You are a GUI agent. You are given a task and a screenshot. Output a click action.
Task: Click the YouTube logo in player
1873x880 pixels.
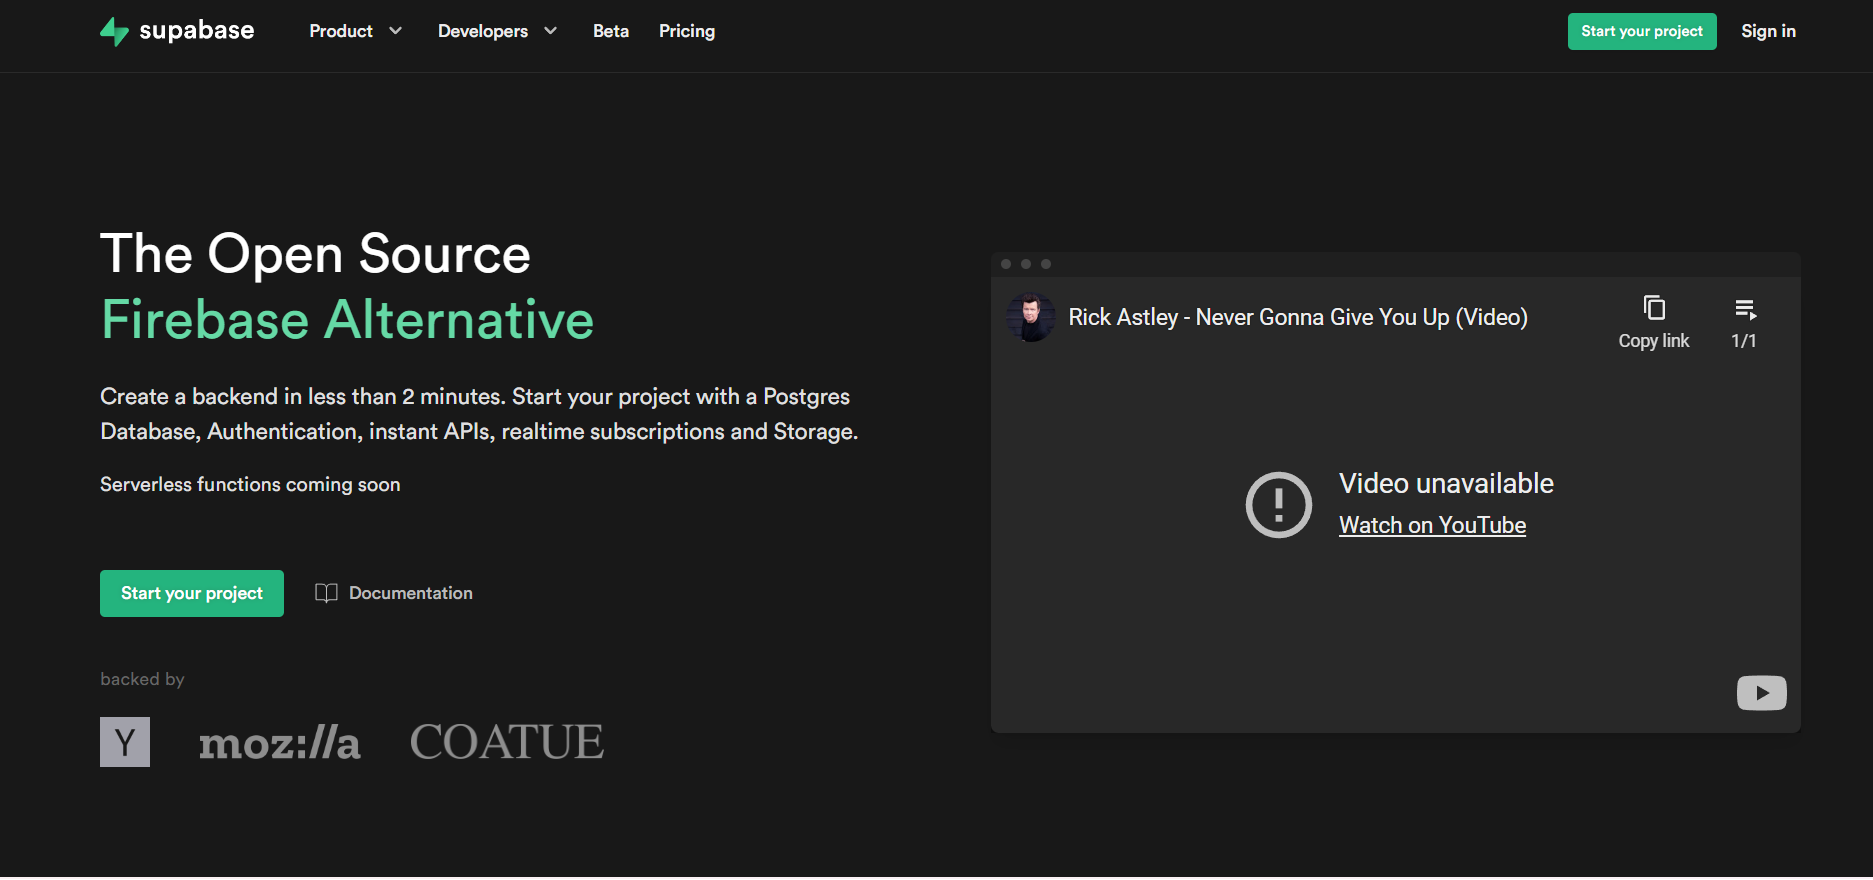[x=1761, y=693]
